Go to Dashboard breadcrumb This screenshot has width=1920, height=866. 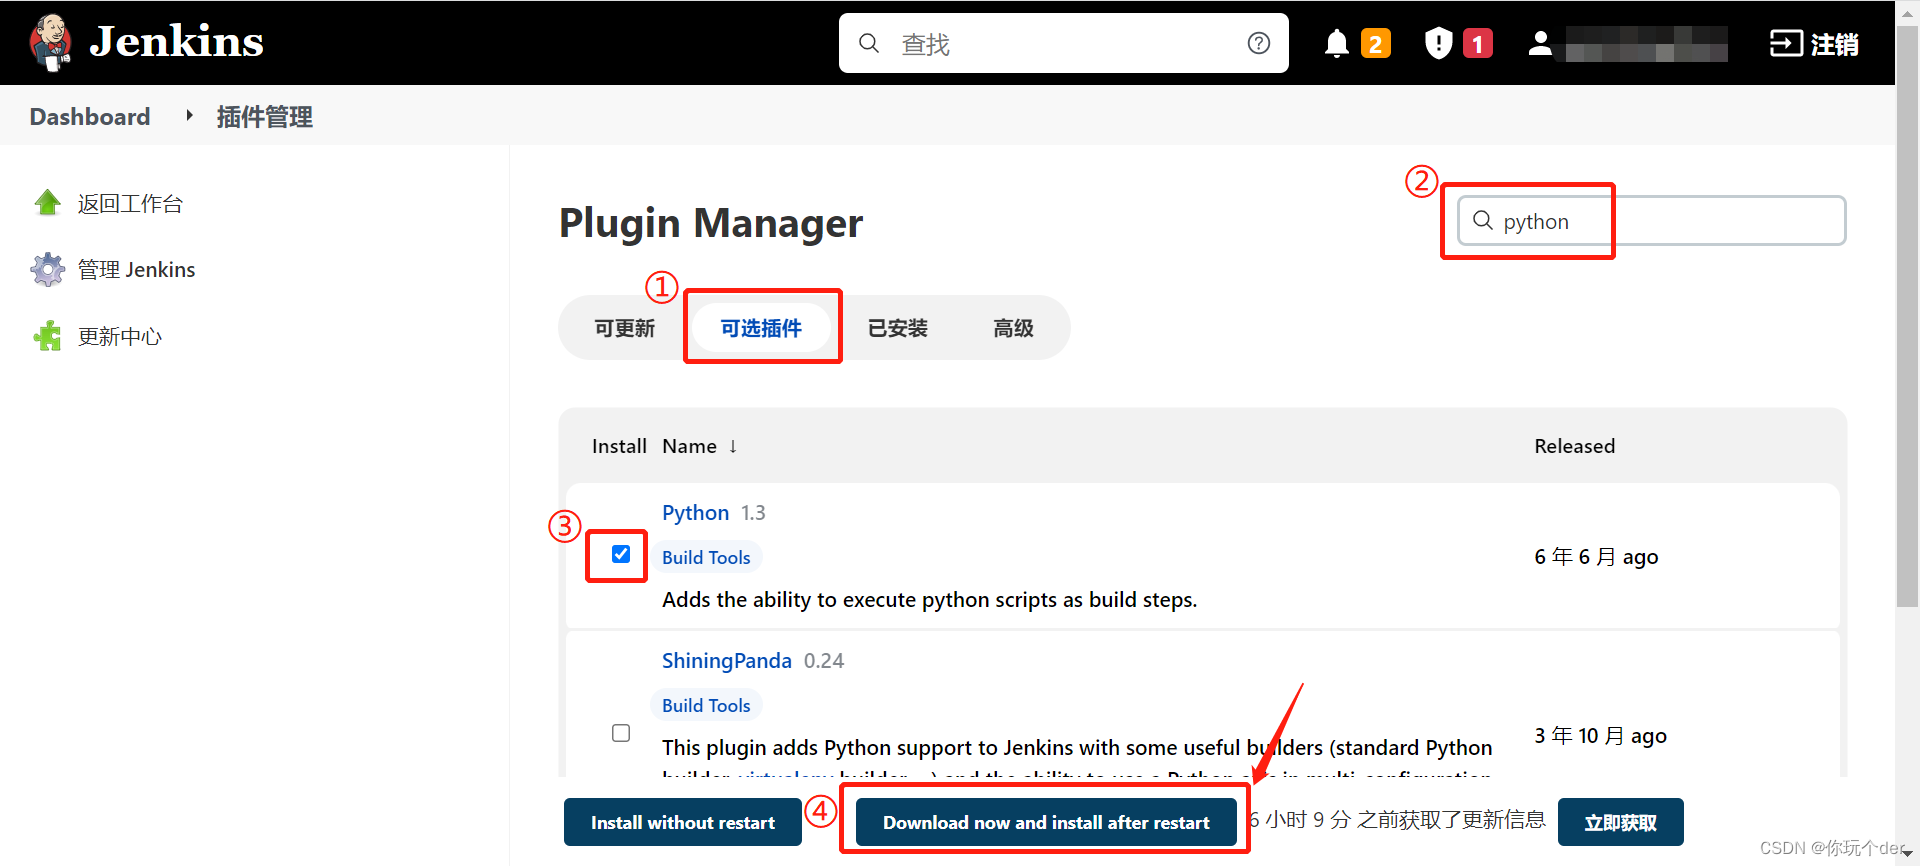pos(90,117)
